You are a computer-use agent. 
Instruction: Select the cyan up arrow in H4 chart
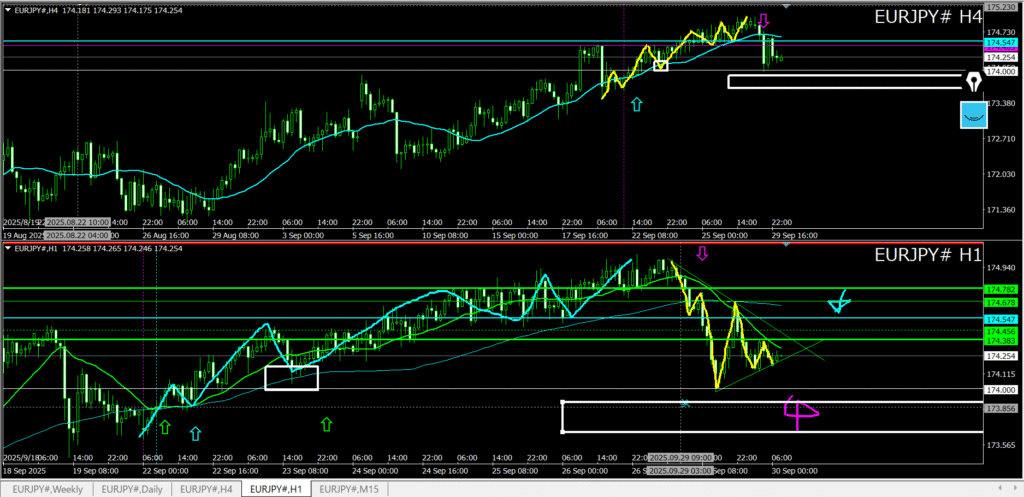(x=636, y=102)
